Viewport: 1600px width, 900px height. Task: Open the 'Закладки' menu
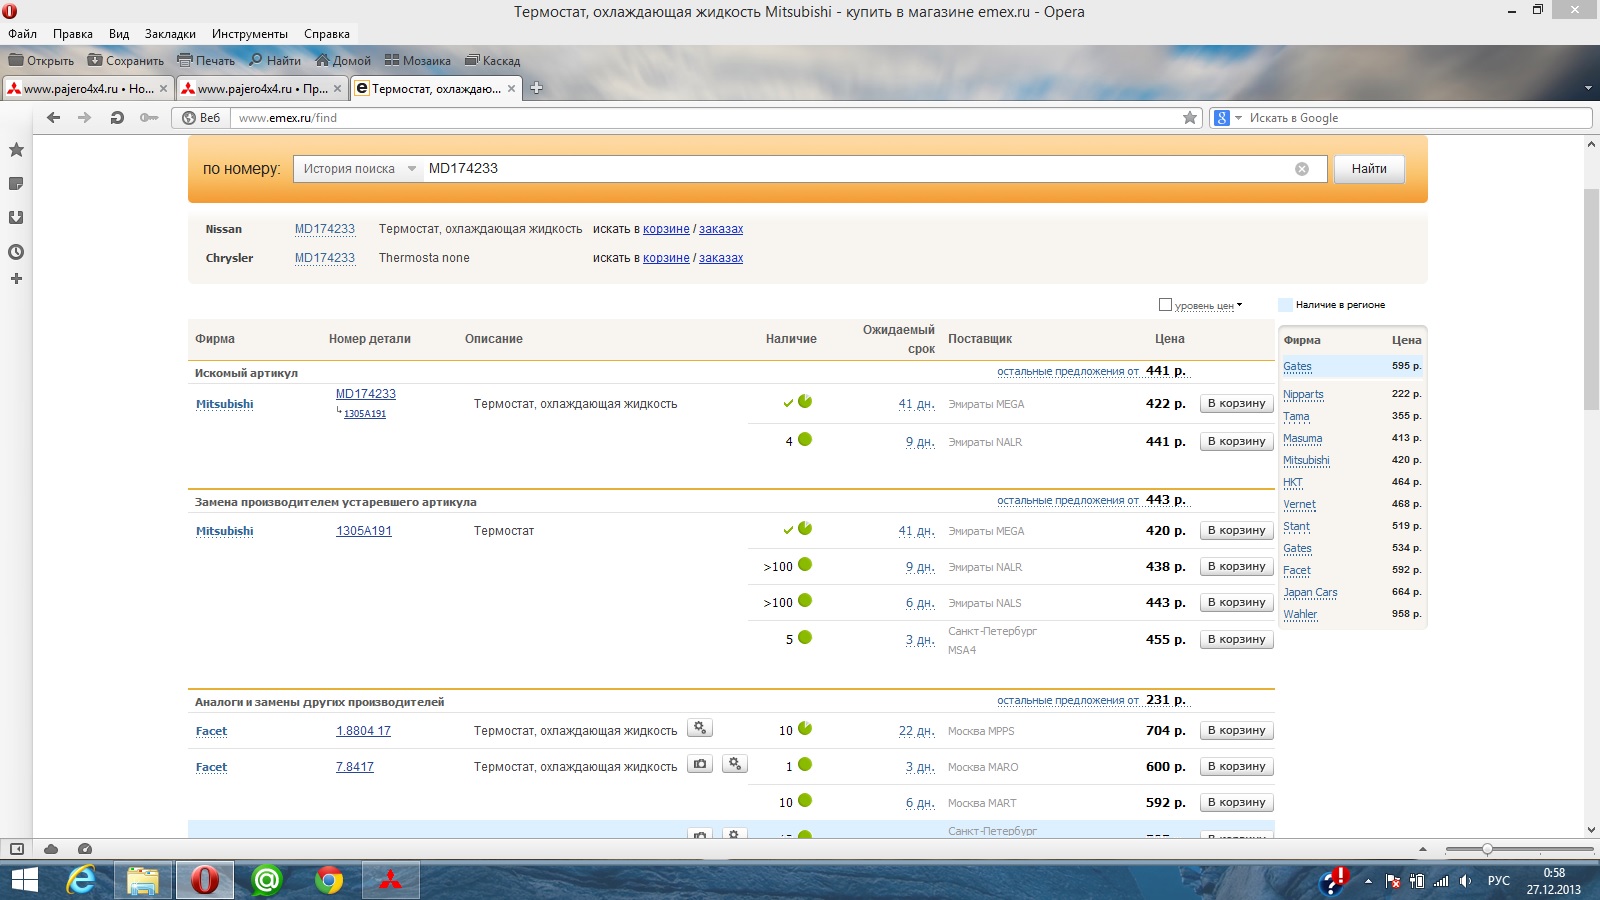coord(170,34)
